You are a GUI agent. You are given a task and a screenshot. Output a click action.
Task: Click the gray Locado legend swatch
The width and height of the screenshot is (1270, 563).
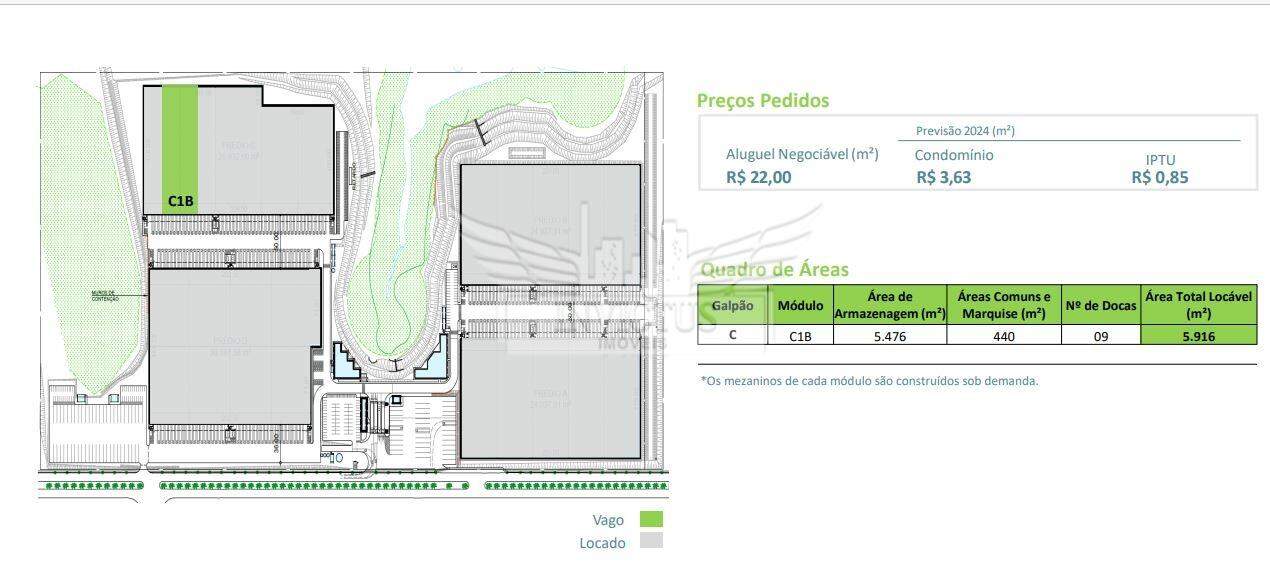tap(651, 541)
